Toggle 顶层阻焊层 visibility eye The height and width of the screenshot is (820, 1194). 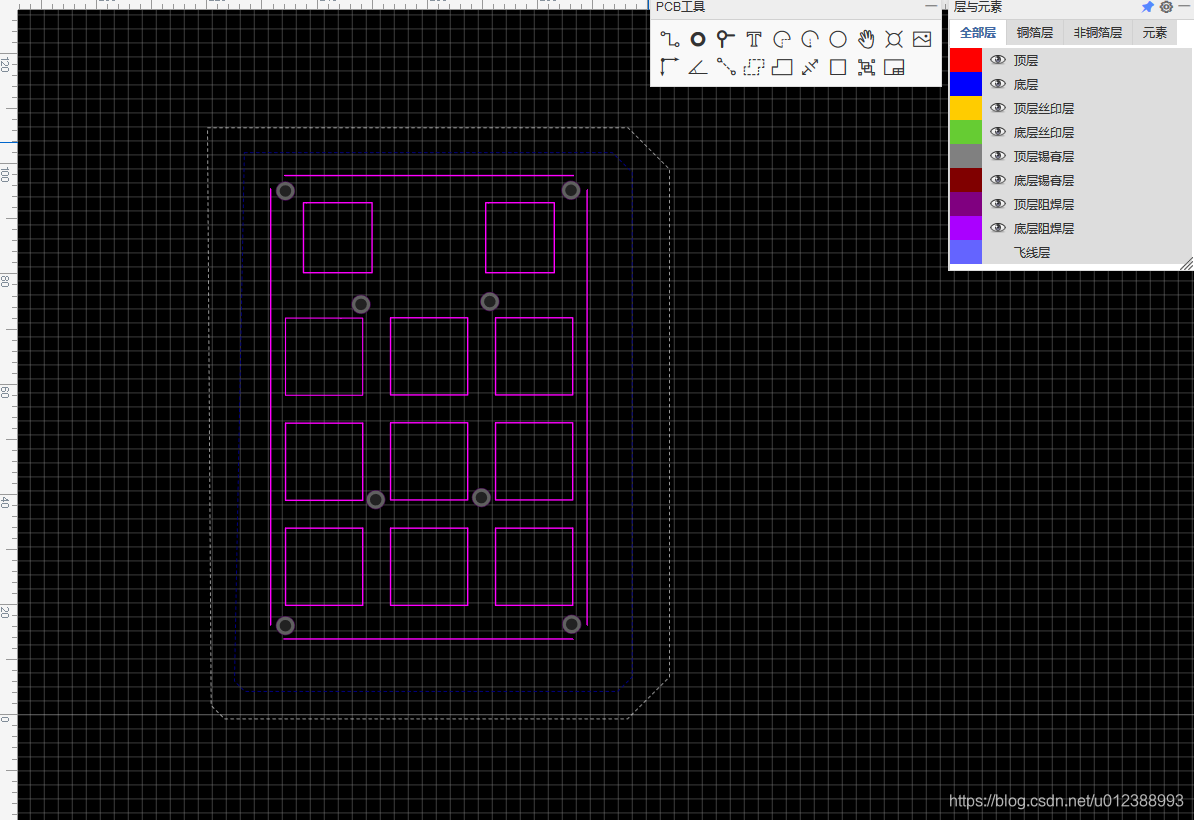click(x=998, y=203)
